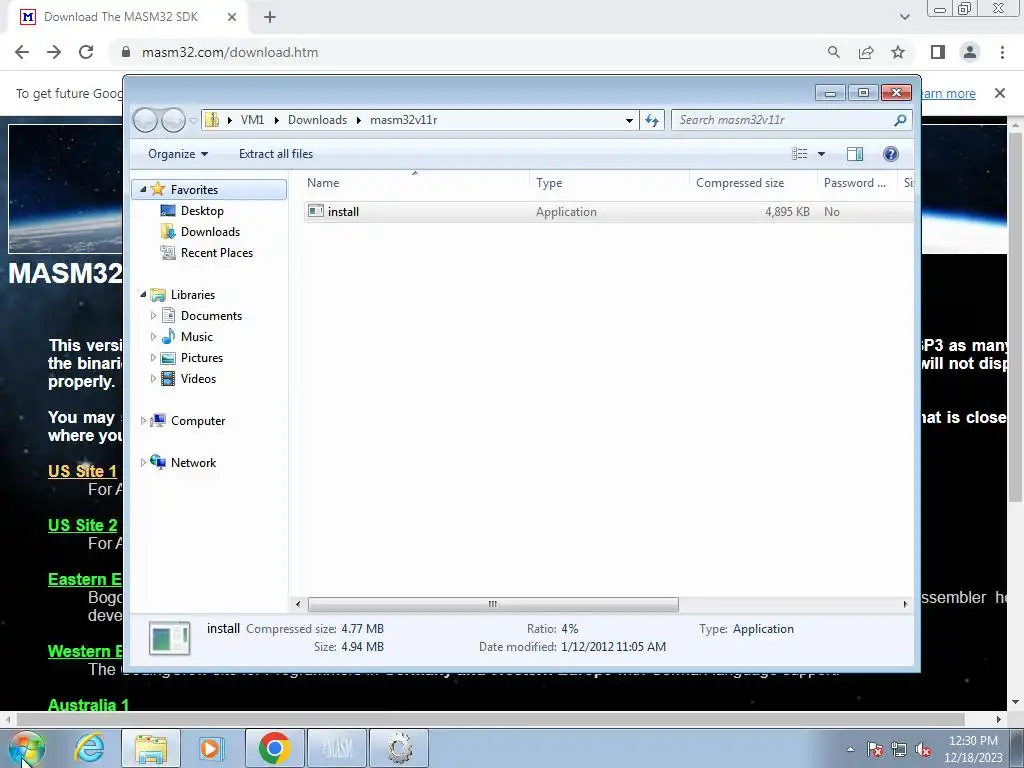Go back in Explorer window

coord(146,120)
